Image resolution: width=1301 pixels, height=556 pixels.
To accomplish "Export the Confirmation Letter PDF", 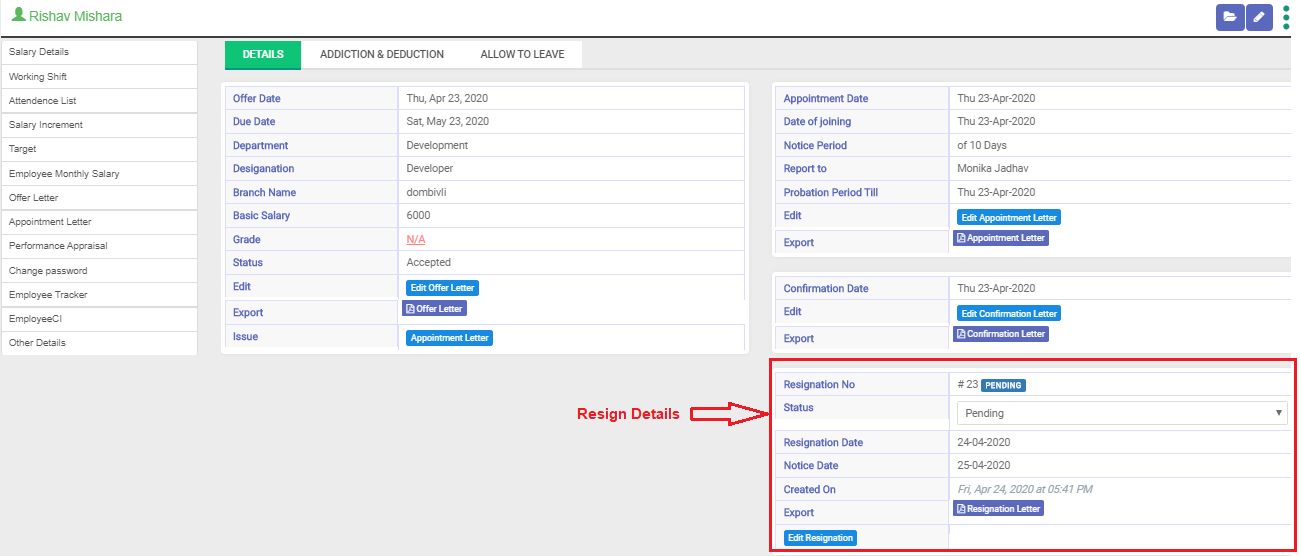I will tap(1001, 334).
